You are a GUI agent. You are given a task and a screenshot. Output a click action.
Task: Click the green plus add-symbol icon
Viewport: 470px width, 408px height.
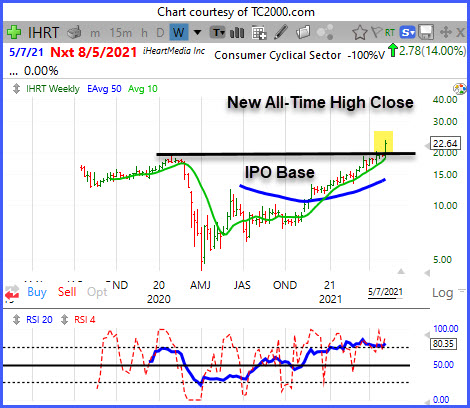[14, 33]
